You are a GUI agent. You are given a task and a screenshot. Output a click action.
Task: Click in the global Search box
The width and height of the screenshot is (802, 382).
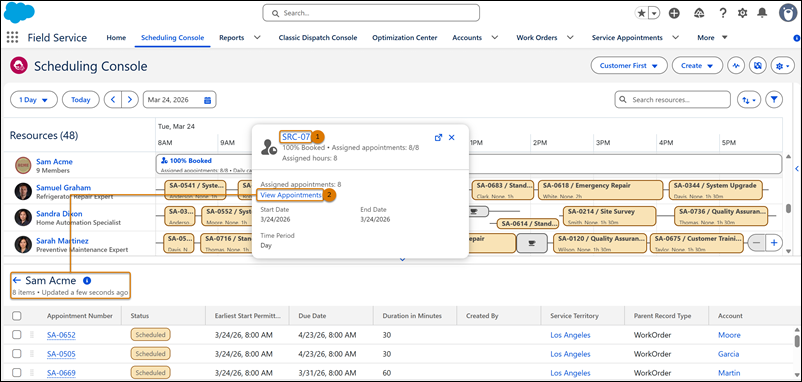(x=371, y=13)
